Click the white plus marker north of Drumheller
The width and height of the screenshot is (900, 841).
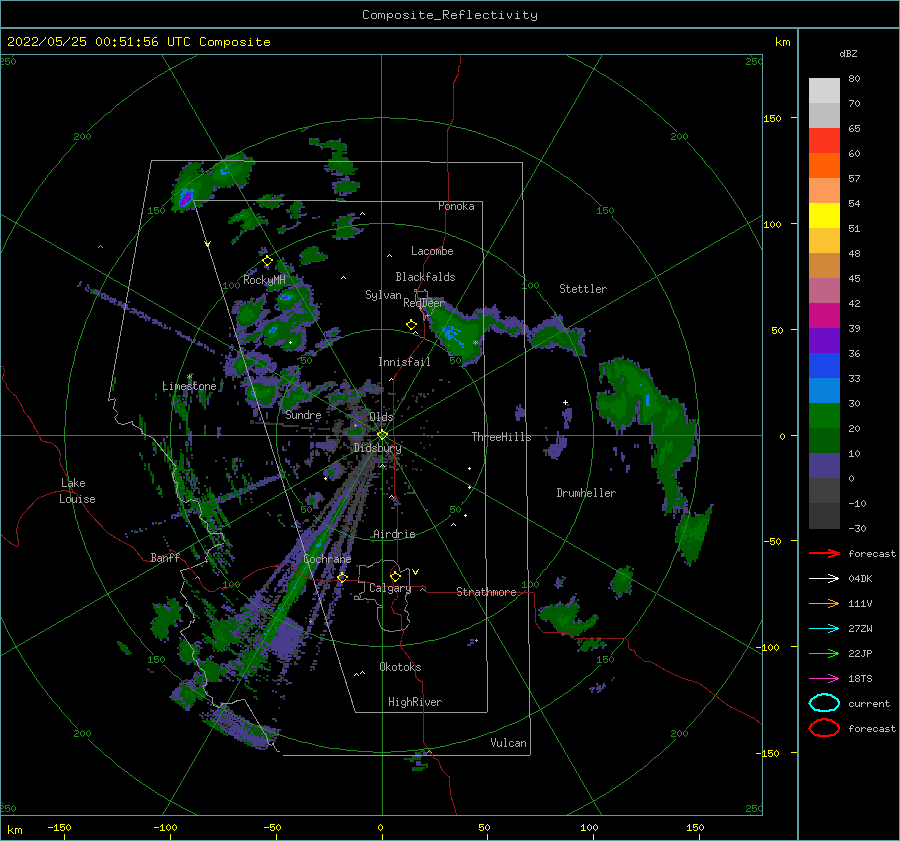(x=565, y=402)
